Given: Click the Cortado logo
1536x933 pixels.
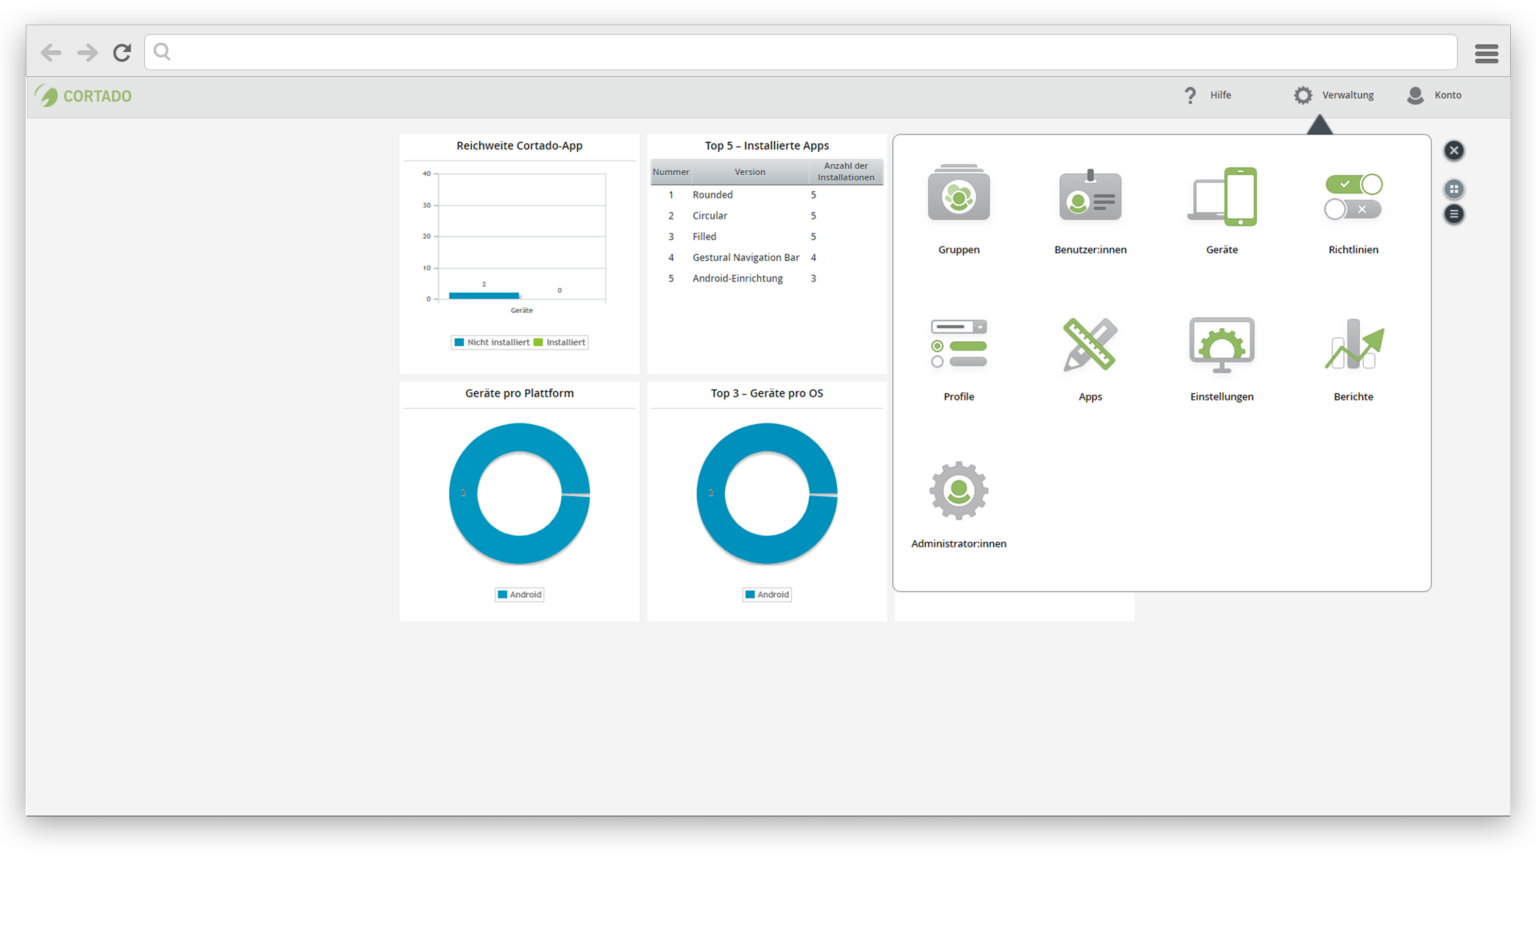Looking at the screenshot, I should coord(84,96).
